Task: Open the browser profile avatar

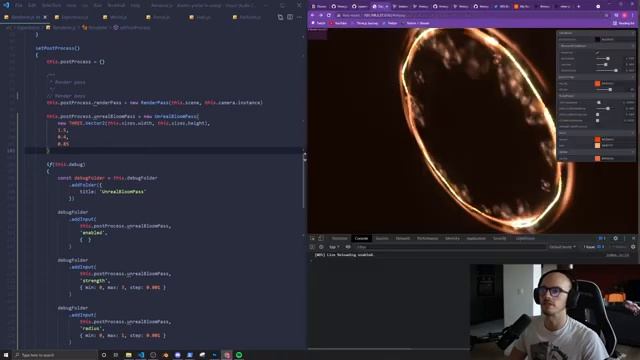Action: pyautogui.click(x=624, y=15)
